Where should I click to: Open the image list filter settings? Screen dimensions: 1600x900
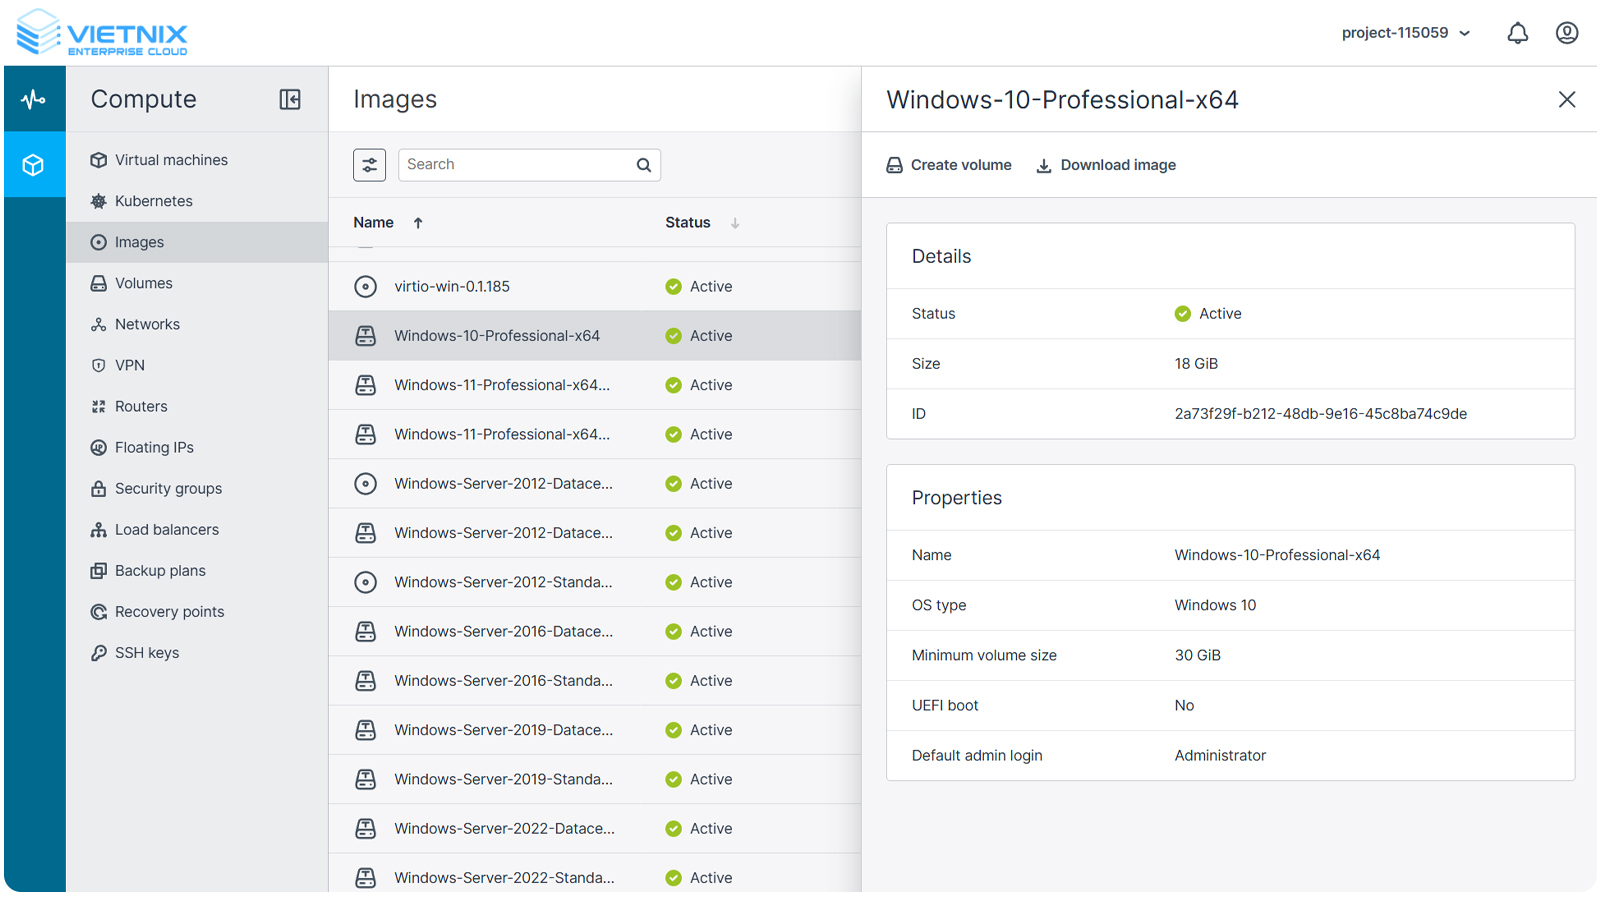369,165
